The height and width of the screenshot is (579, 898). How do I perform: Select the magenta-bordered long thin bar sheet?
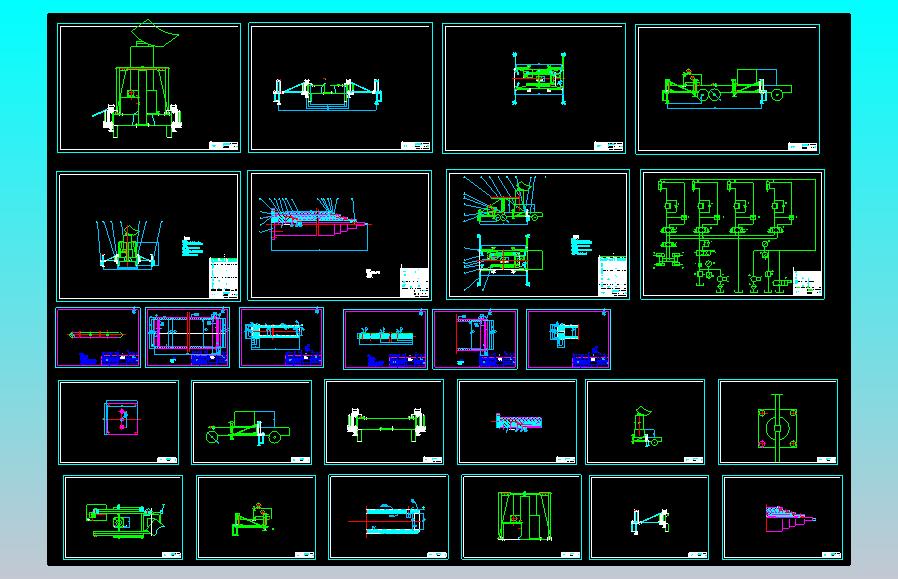98,337
